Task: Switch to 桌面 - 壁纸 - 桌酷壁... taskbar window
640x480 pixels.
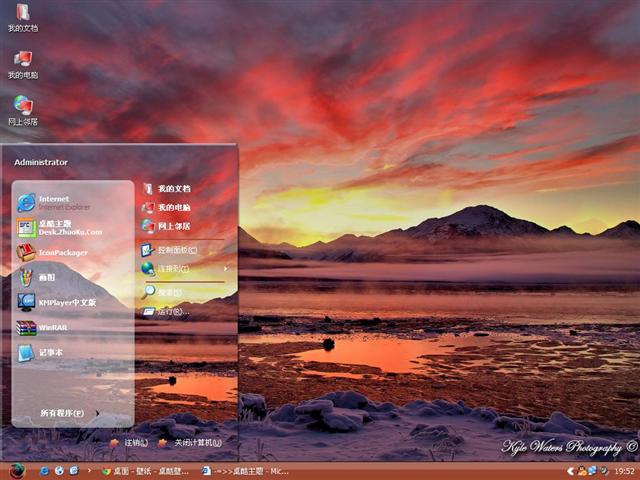Action: [145, 471]
